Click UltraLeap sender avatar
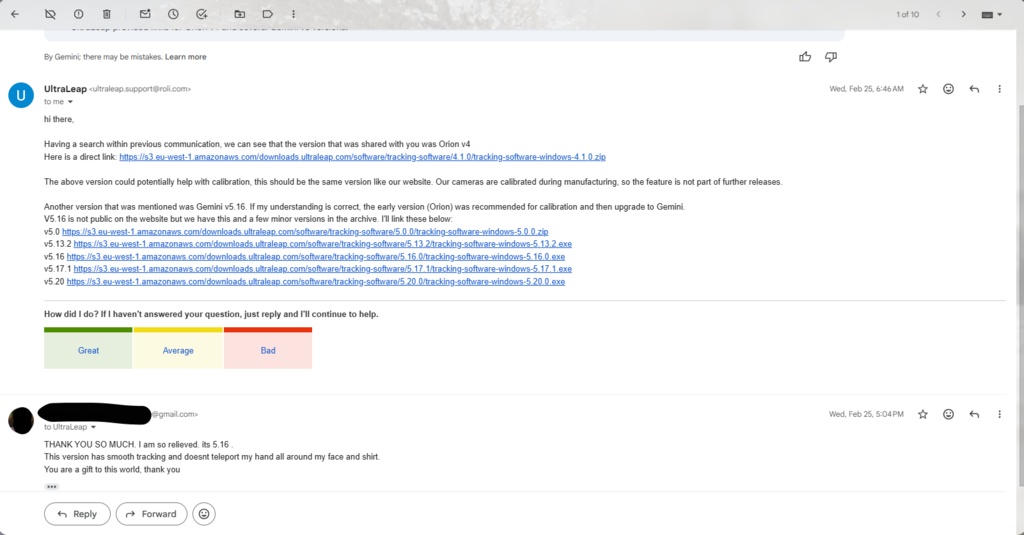Image resolution: width=1024 pixels, height=535 pixels. [x=21, y=95]
